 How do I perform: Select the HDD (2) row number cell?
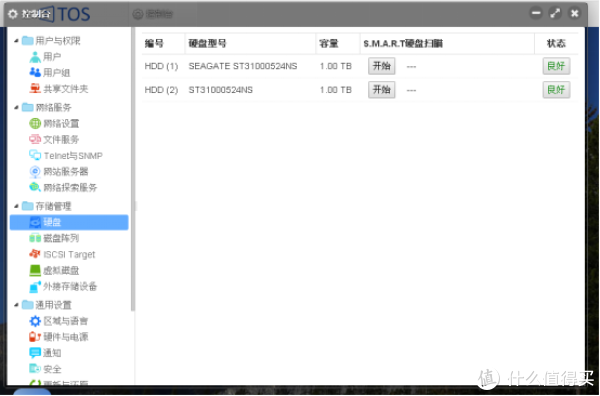tap(161, 90)
